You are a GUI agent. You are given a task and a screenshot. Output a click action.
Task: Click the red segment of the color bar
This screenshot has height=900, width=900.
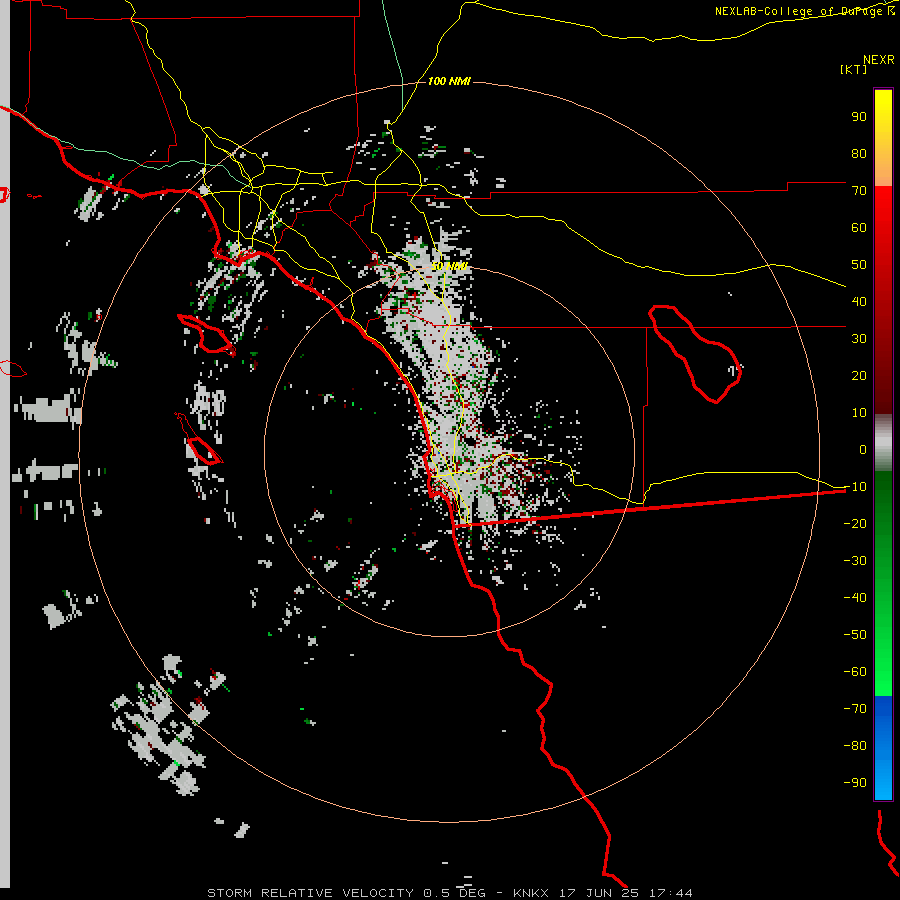point(883,300)
